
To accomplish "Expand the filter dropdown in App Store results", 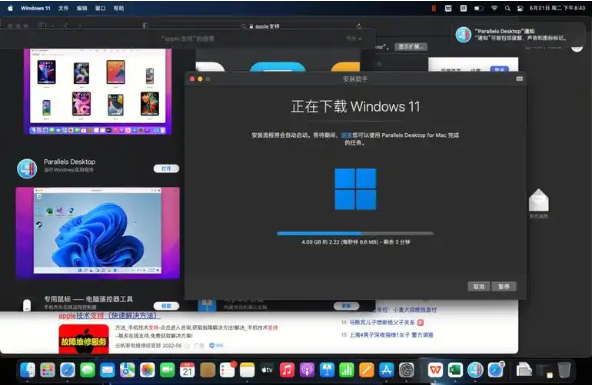I will [x=354, y=38].
